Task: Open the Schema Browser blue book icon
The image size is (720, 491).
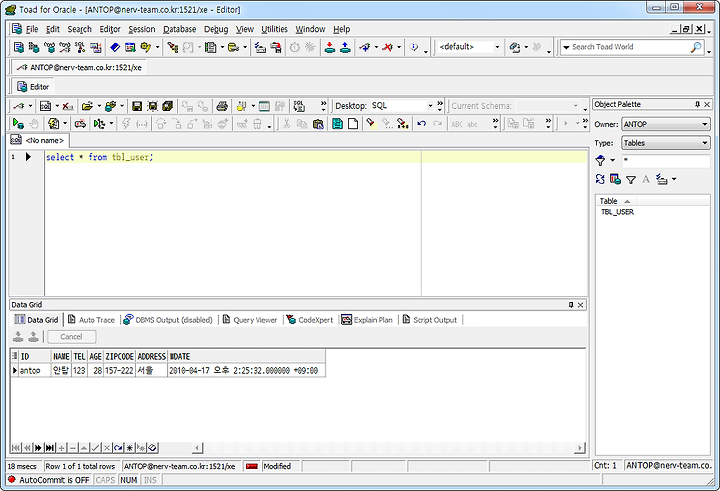Action: click(115, 47)
